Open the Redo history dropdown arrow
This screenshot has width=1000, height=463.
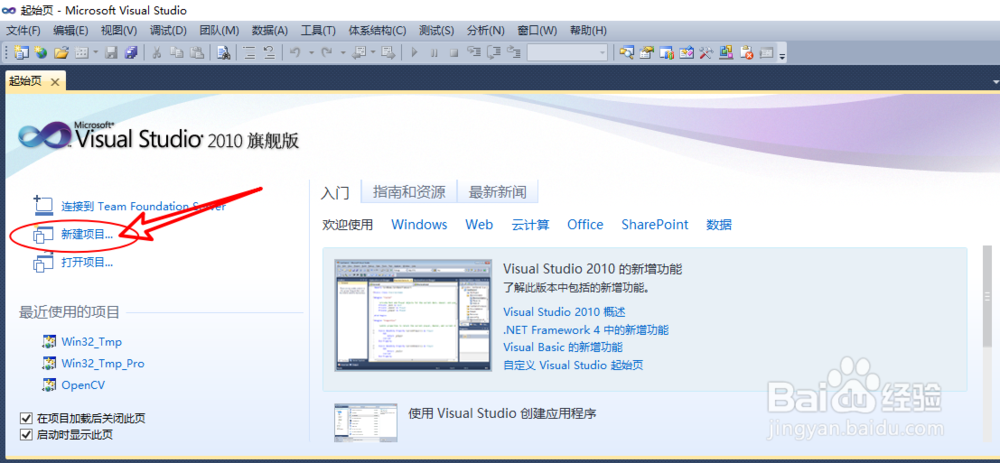(x=342, y=53)
